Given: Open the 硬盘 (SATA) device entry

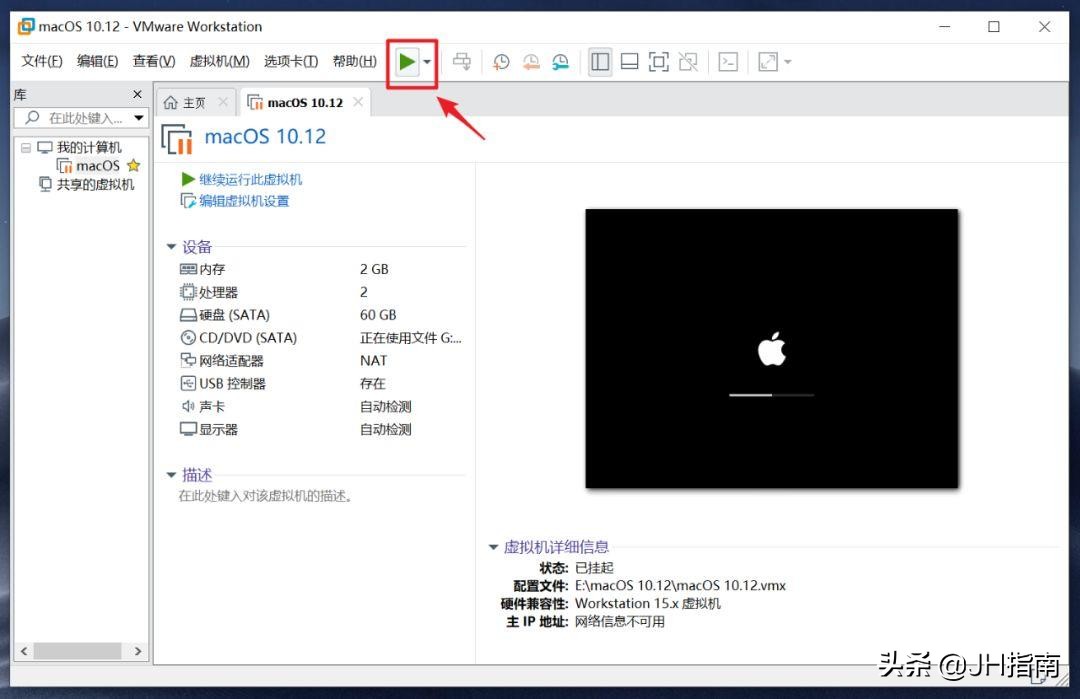Looking at the screenshot, I should pos(225,315).
